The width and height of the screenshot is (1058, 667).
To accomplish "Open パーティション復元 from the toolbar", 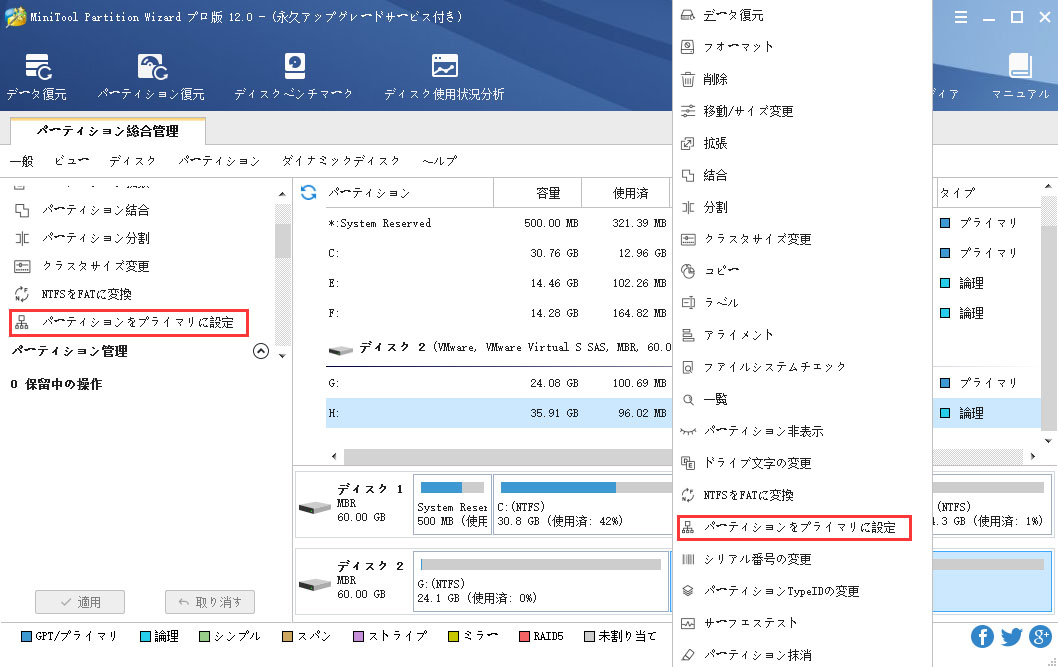I will coord(151,68).
